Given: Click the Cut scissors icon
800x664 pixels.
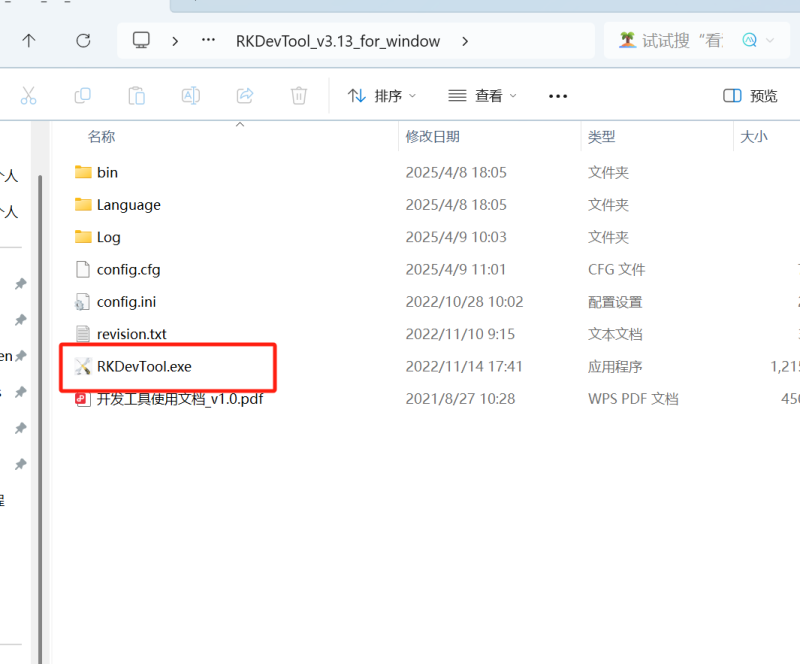Looking at the screenshot, I should [x=28, y=96].
